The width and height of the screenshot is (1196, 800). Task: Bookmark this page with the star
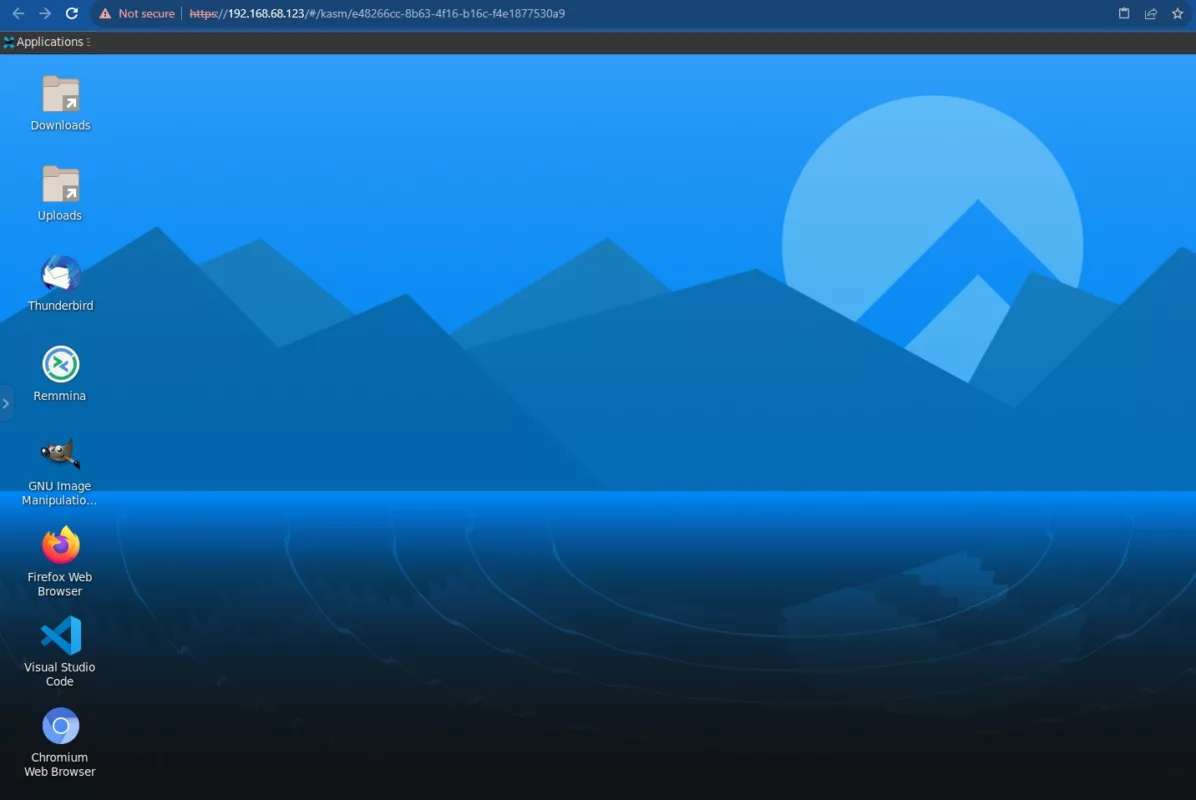[x=1178, y=13]
